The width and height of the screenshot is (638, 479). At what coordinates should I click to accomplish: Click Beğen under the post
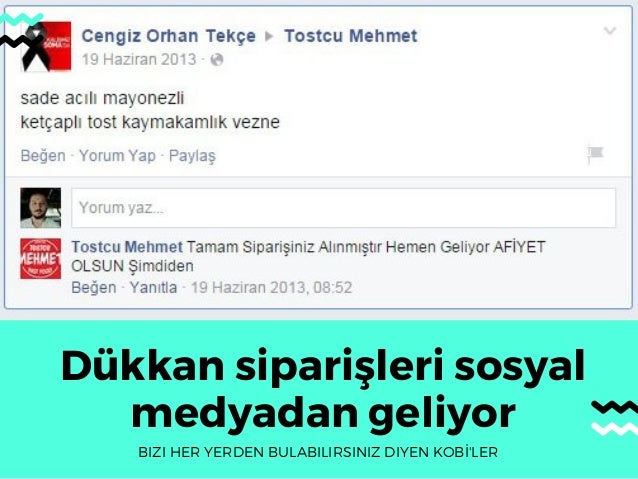43,155
